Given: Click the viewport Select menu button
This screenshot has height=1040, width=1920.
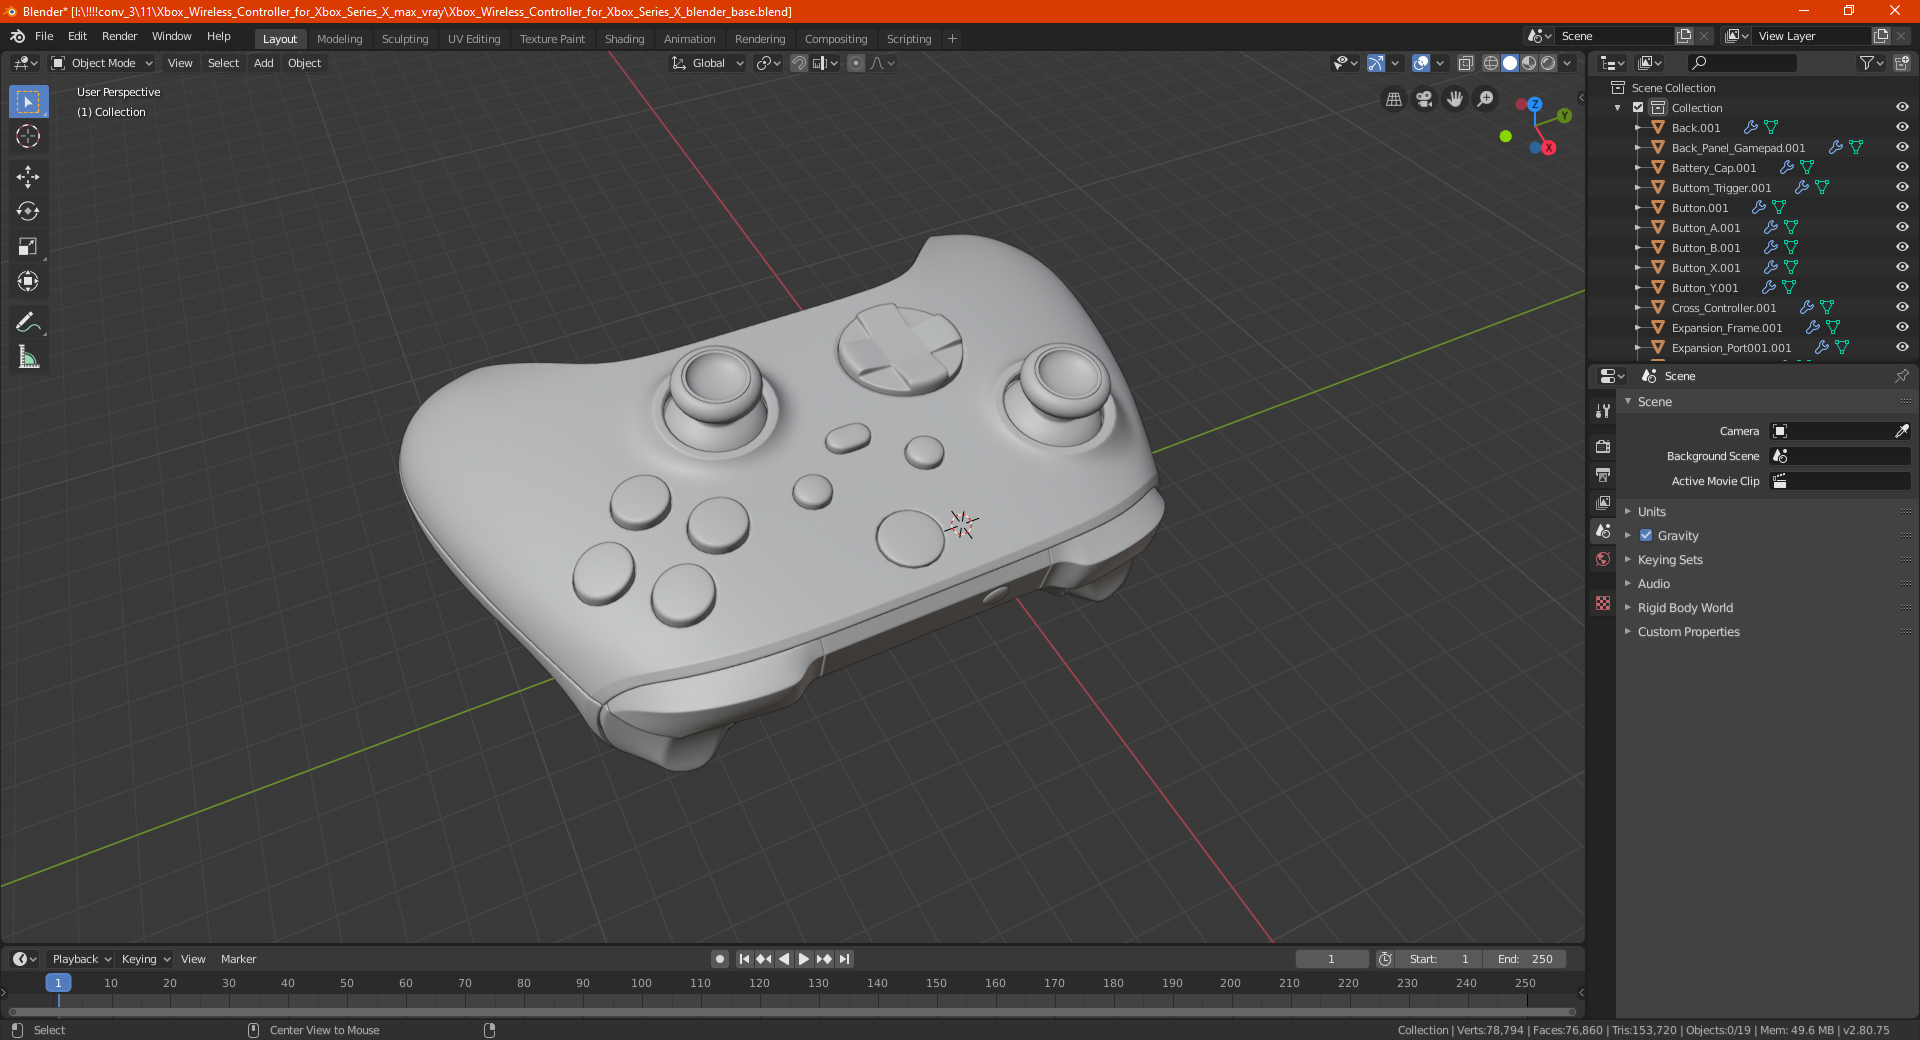Looking at the screenshot, I should coord(223,63).
